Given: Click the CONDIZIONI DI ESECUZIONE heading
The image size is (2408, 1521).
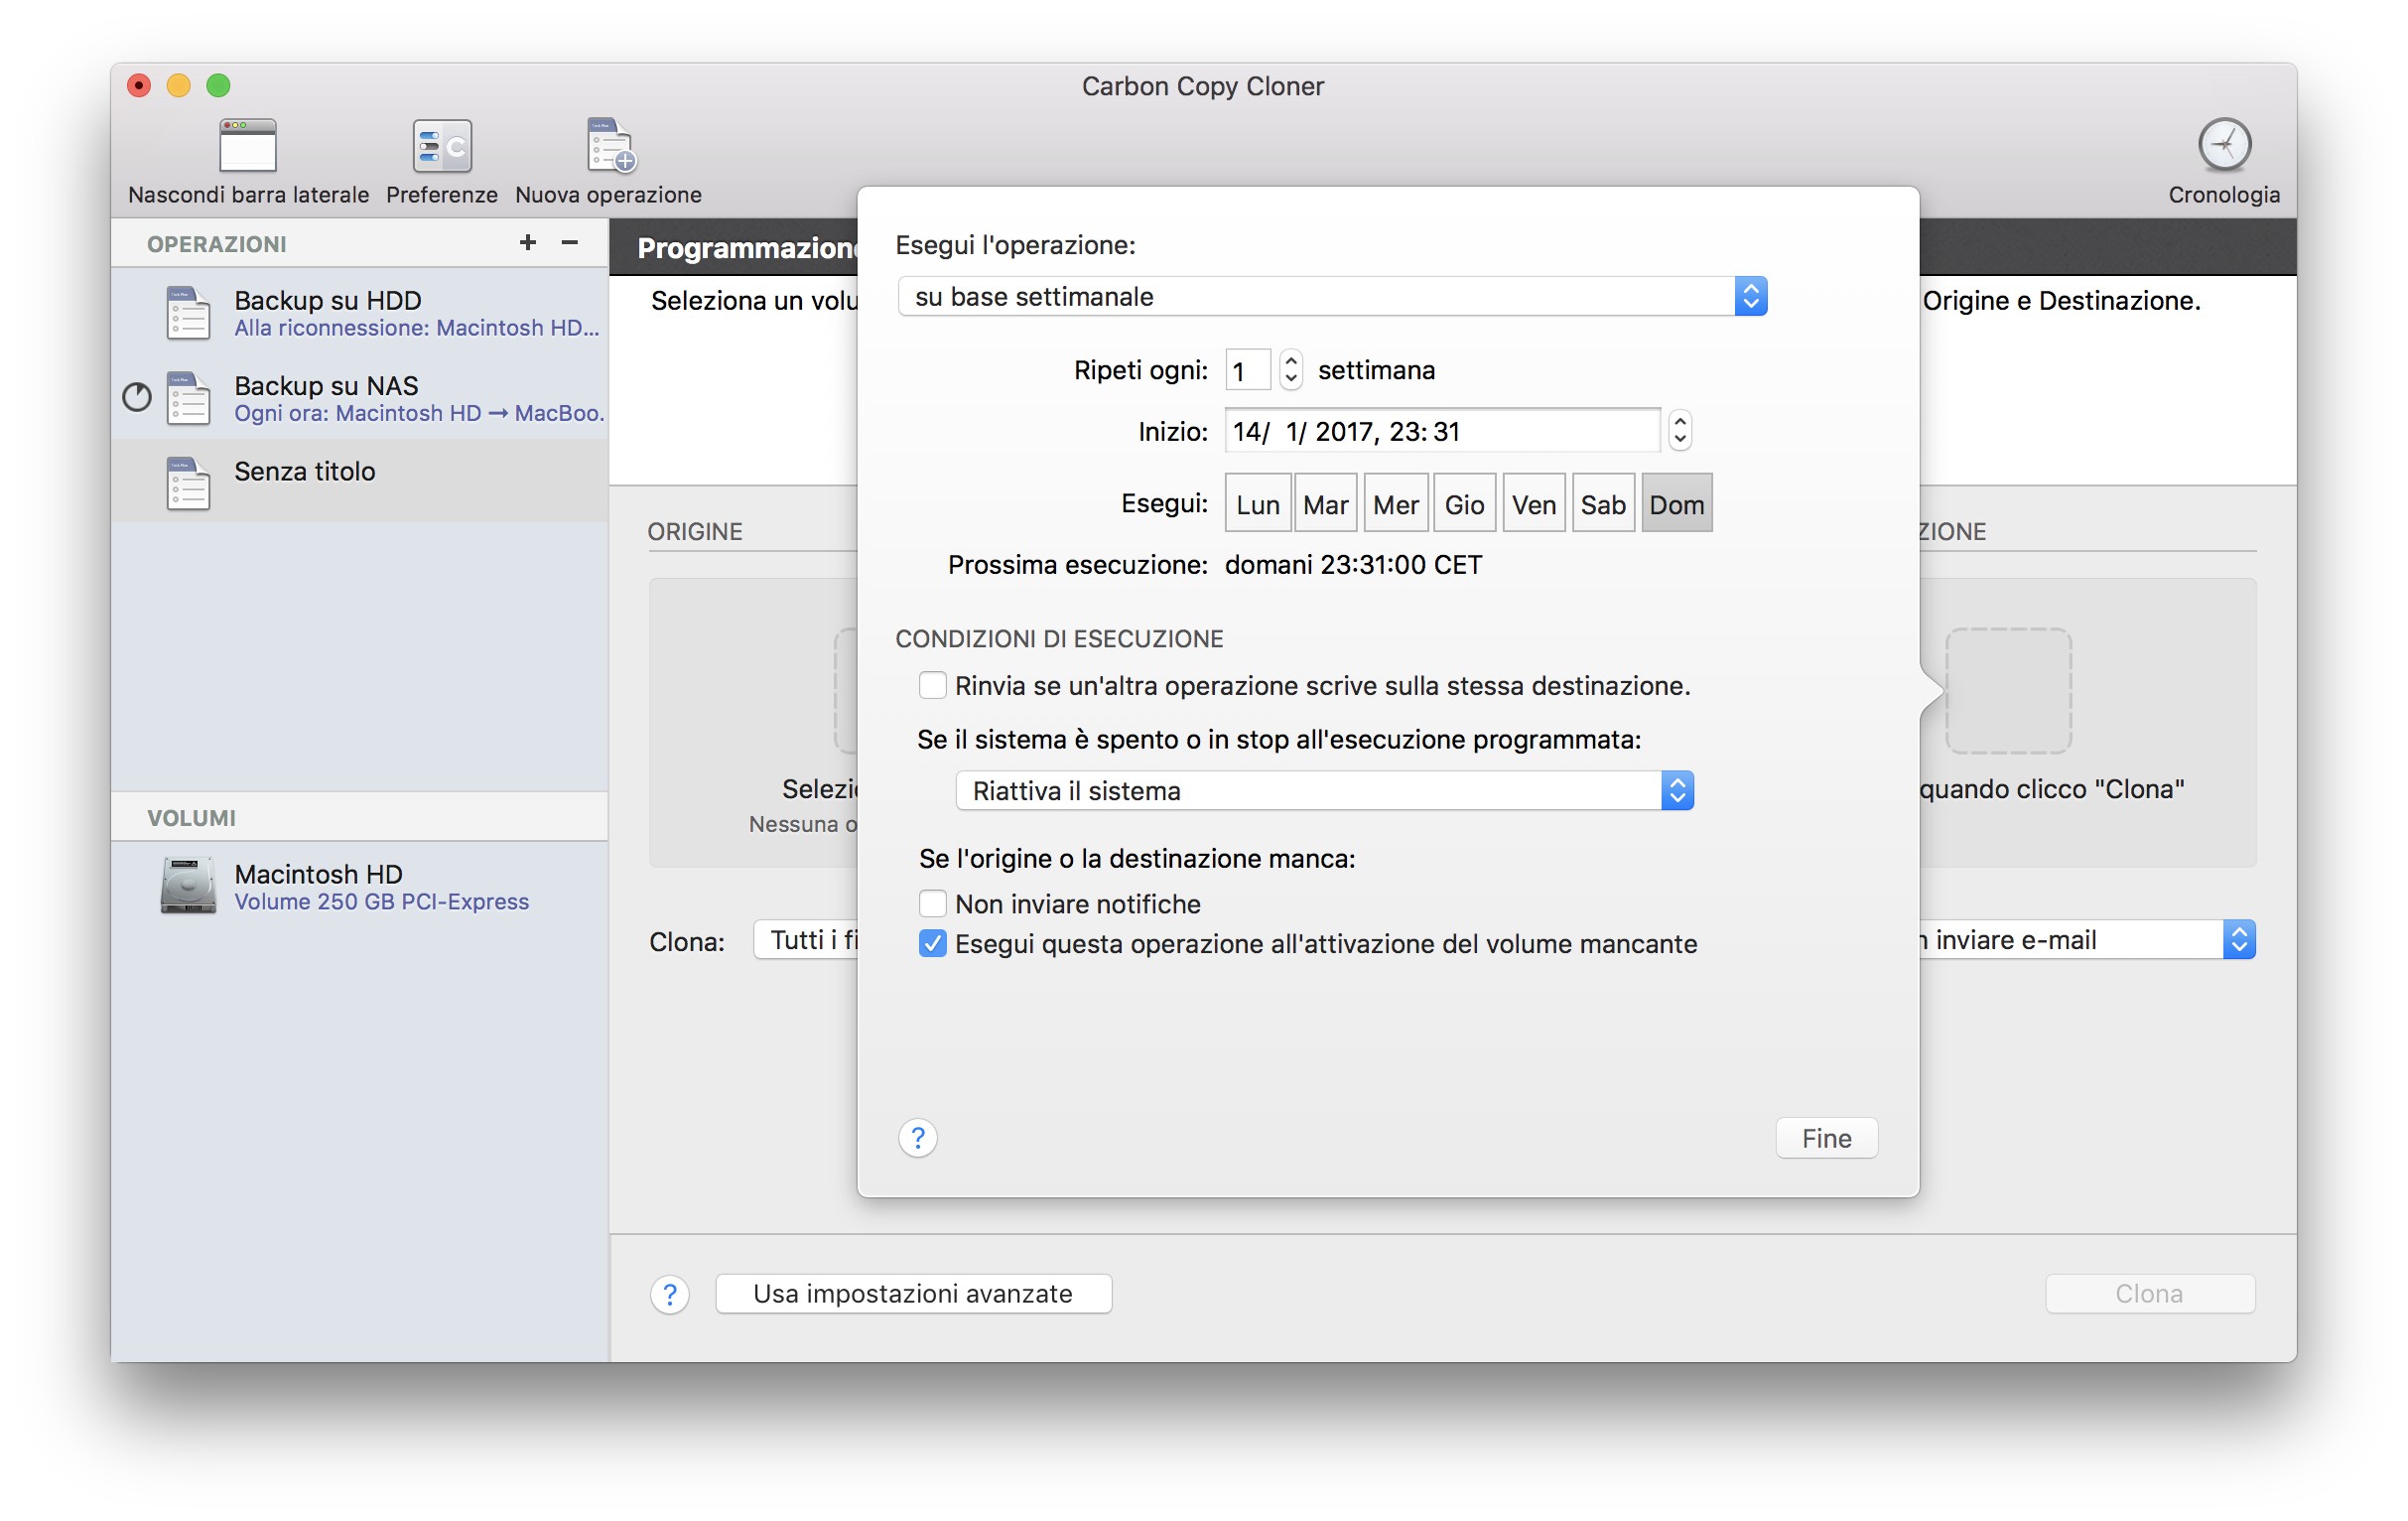Looking at the screenshot, I should coord(1059,638).
